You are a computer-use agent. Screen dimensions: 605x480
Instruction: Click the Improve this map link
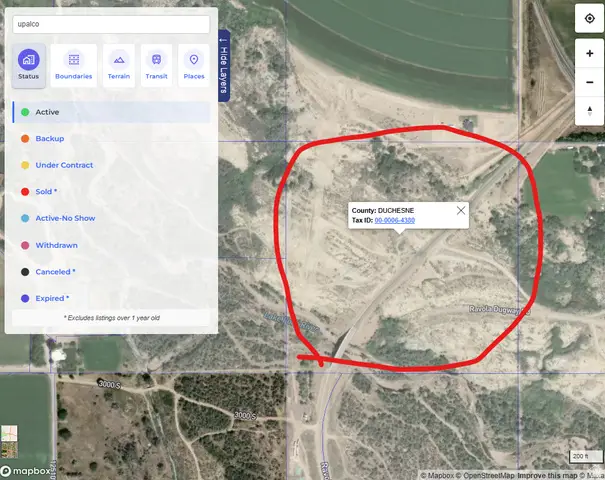tap(547, 475)
